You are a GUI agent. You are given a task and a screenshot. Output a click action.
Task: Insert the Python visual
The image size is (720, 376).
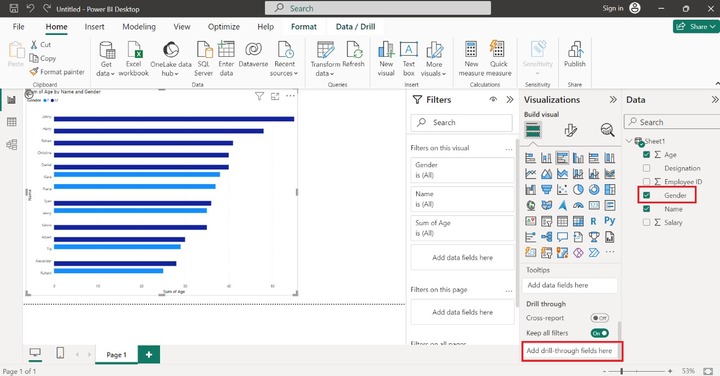(610, 221)
